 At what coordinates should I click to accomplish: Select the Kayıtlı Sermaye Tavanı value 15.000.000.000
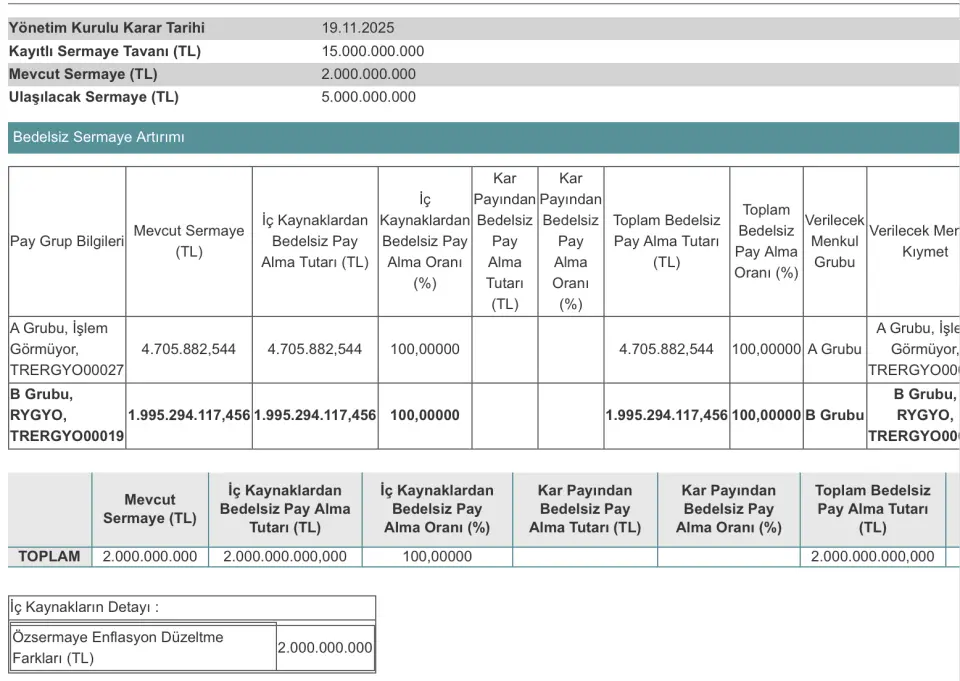coord(372,51)
